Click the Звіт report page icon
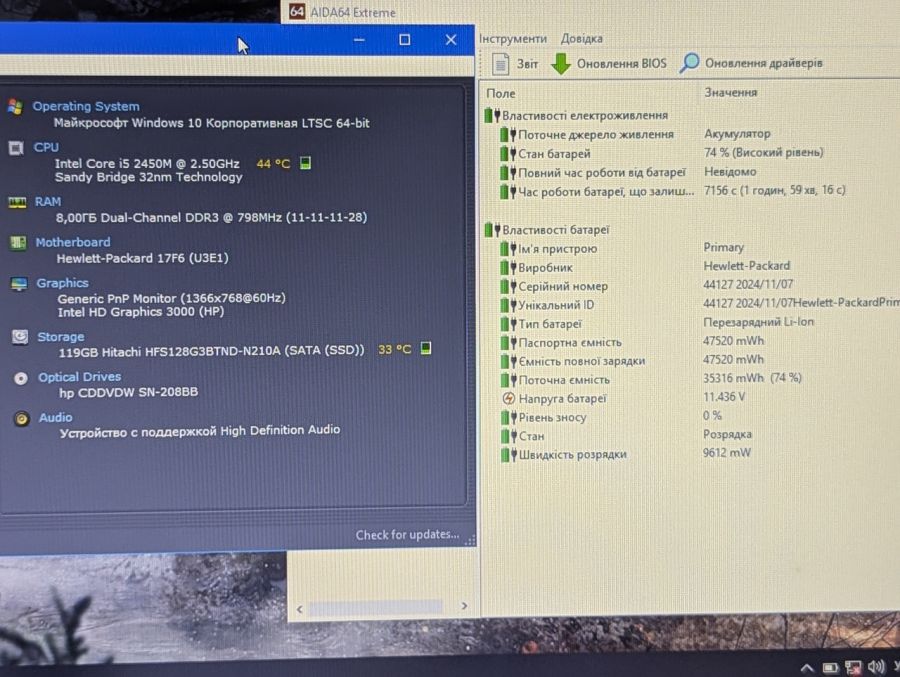 click(x=501, y=64)
